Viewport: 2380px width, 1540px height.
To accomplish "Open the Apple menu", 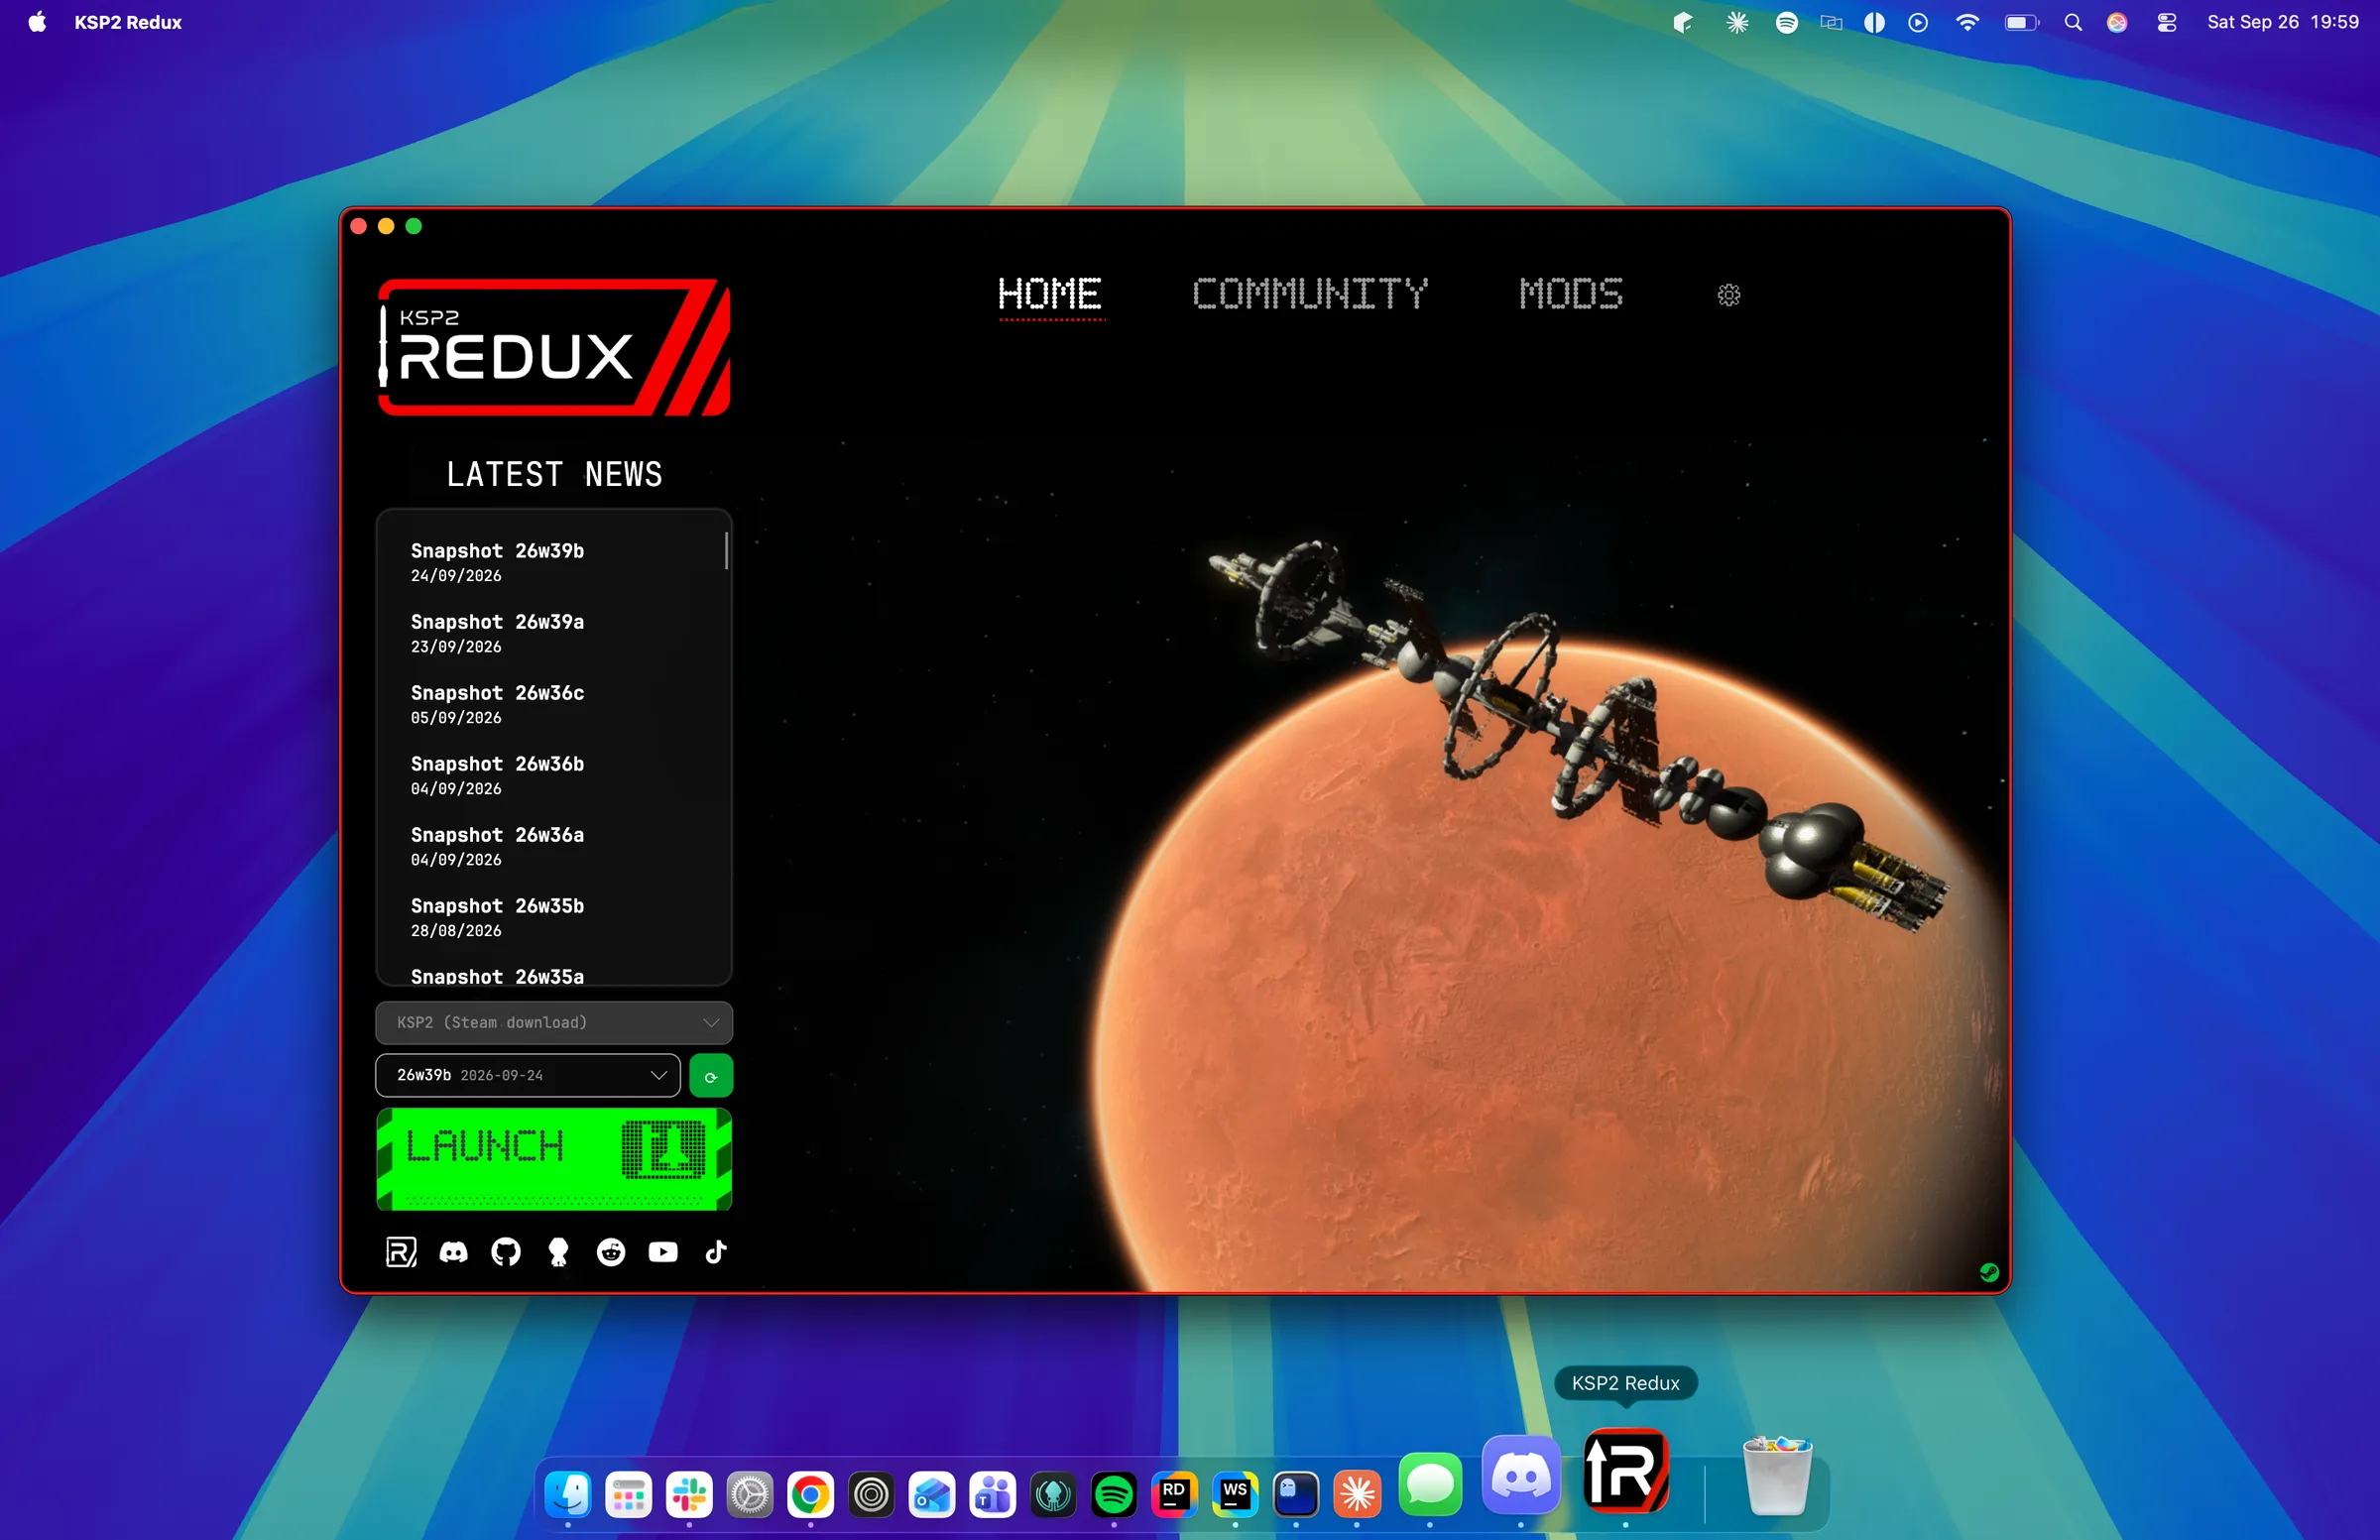I will pyautogui.click(x=37, y=22).
